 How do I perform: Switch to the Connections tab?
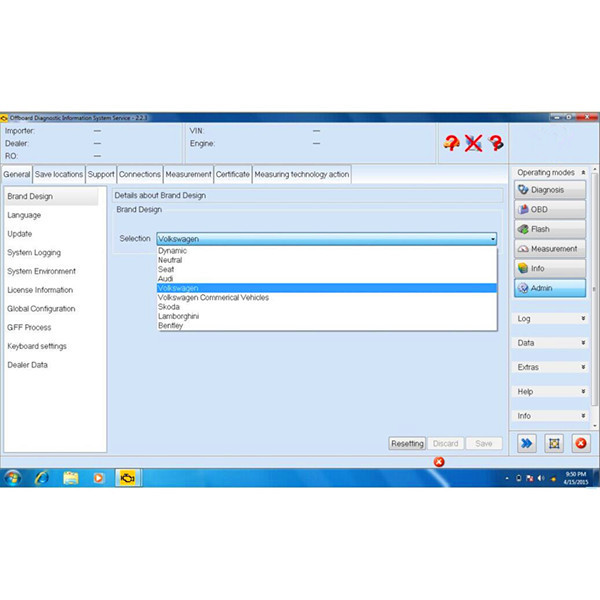click(x=140, y=174)
